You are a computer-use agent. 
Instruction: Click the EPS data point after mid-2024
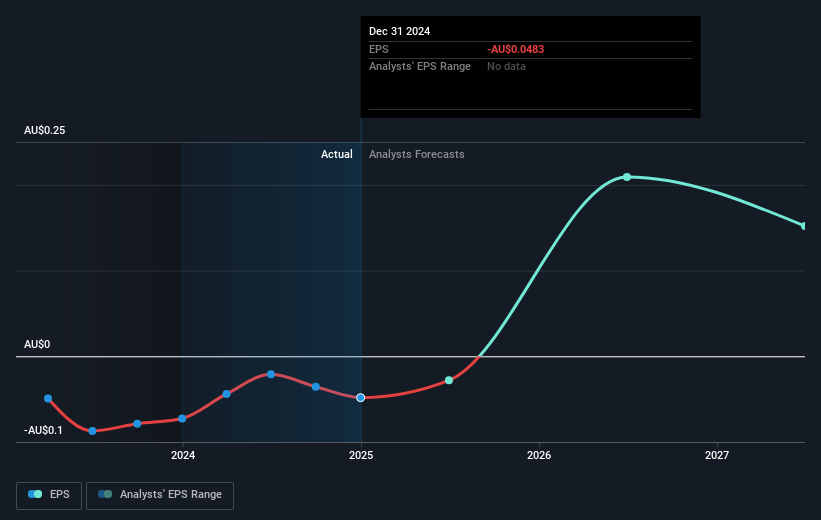pos(316,387)
